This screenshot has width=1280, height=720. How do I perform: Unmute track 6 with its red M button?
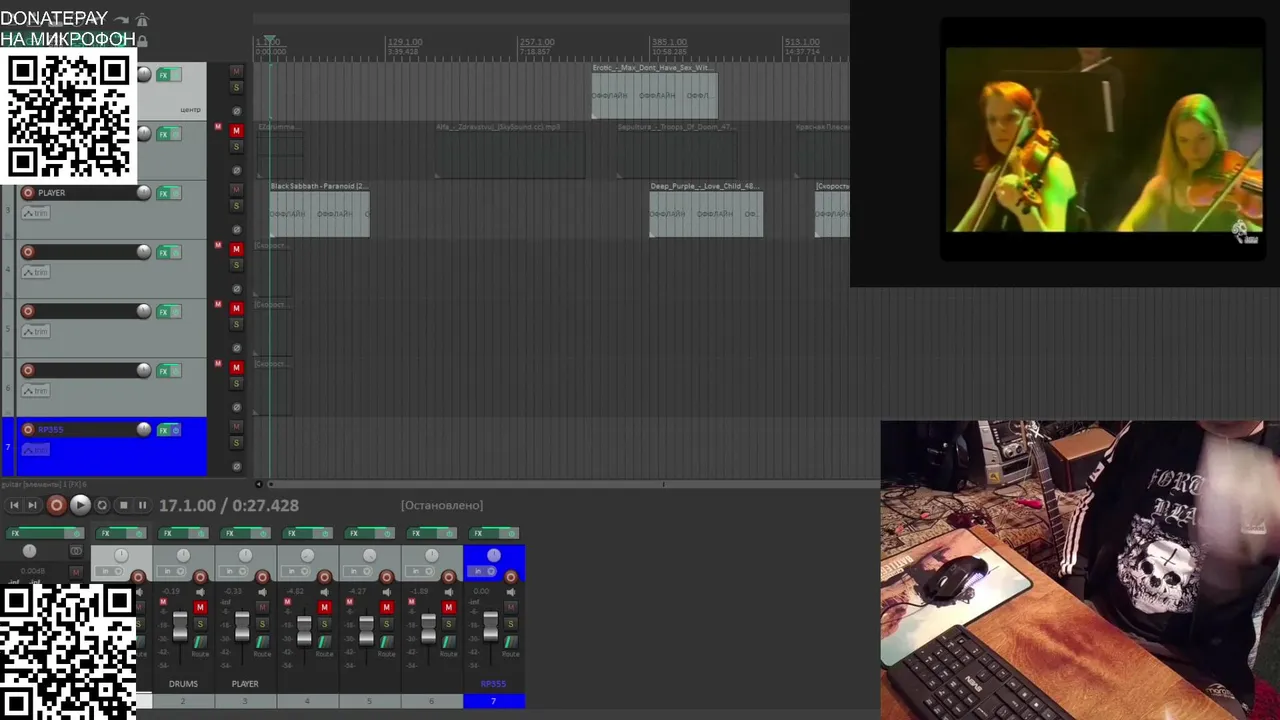pyautogui.click(x=237, y=367)
